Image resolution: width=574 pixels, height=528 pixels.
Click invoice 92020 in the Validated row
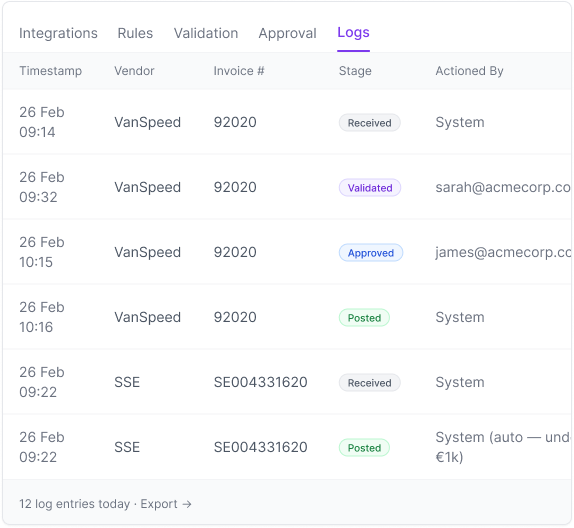[x=235, y=187]
